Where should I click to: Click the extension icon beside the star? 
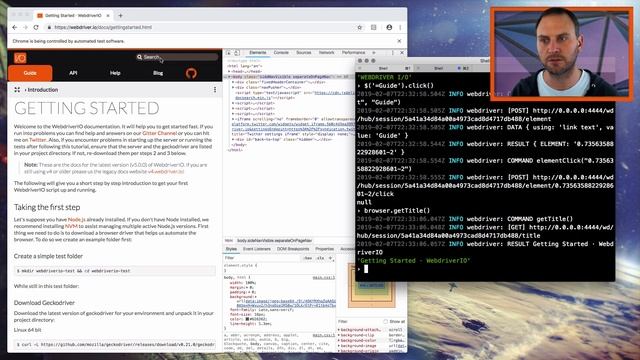point(373,27)
